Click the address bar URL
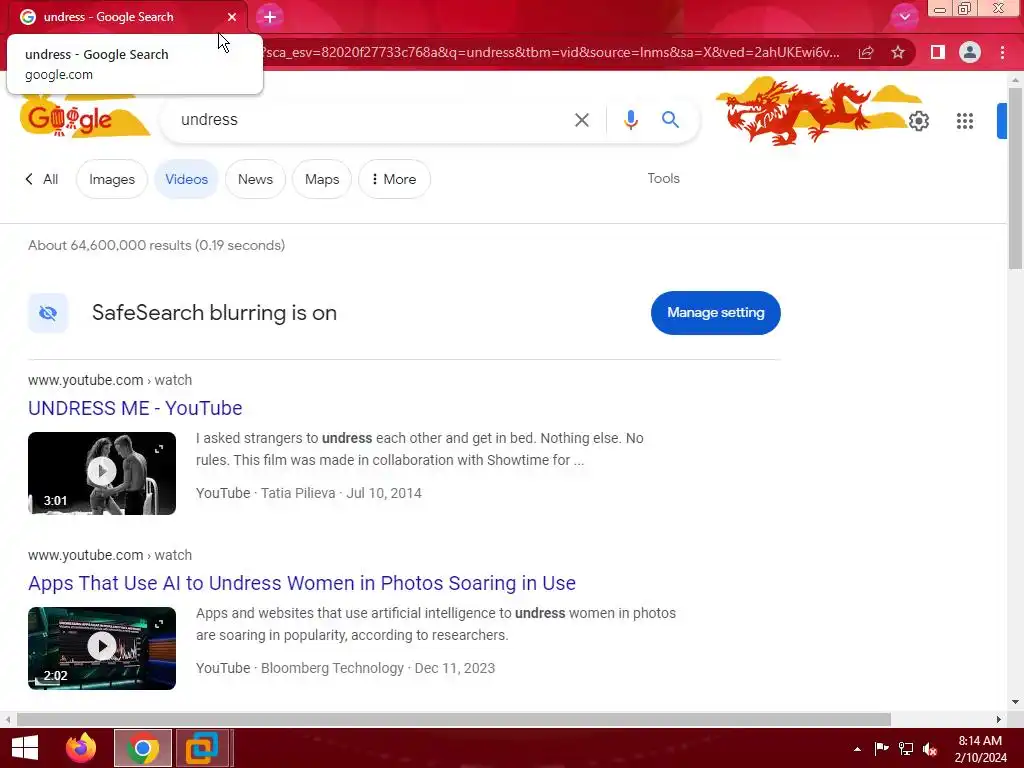The height and width of the screenshot is (768, 1024). click(x=552, y=52)
